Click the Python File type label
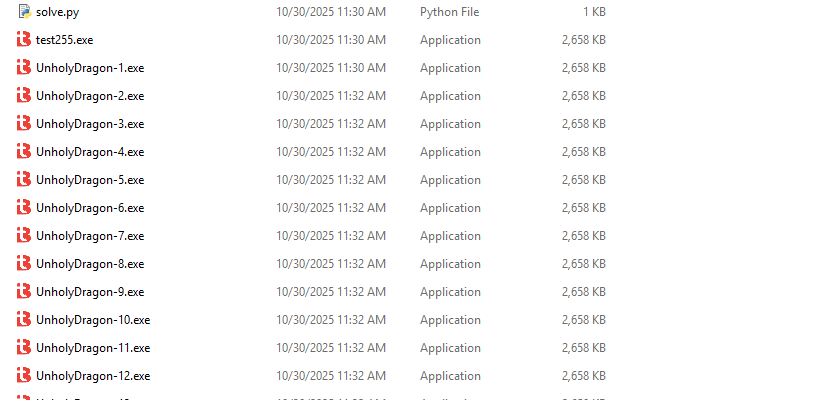818x414 pixels. point(449,12)
